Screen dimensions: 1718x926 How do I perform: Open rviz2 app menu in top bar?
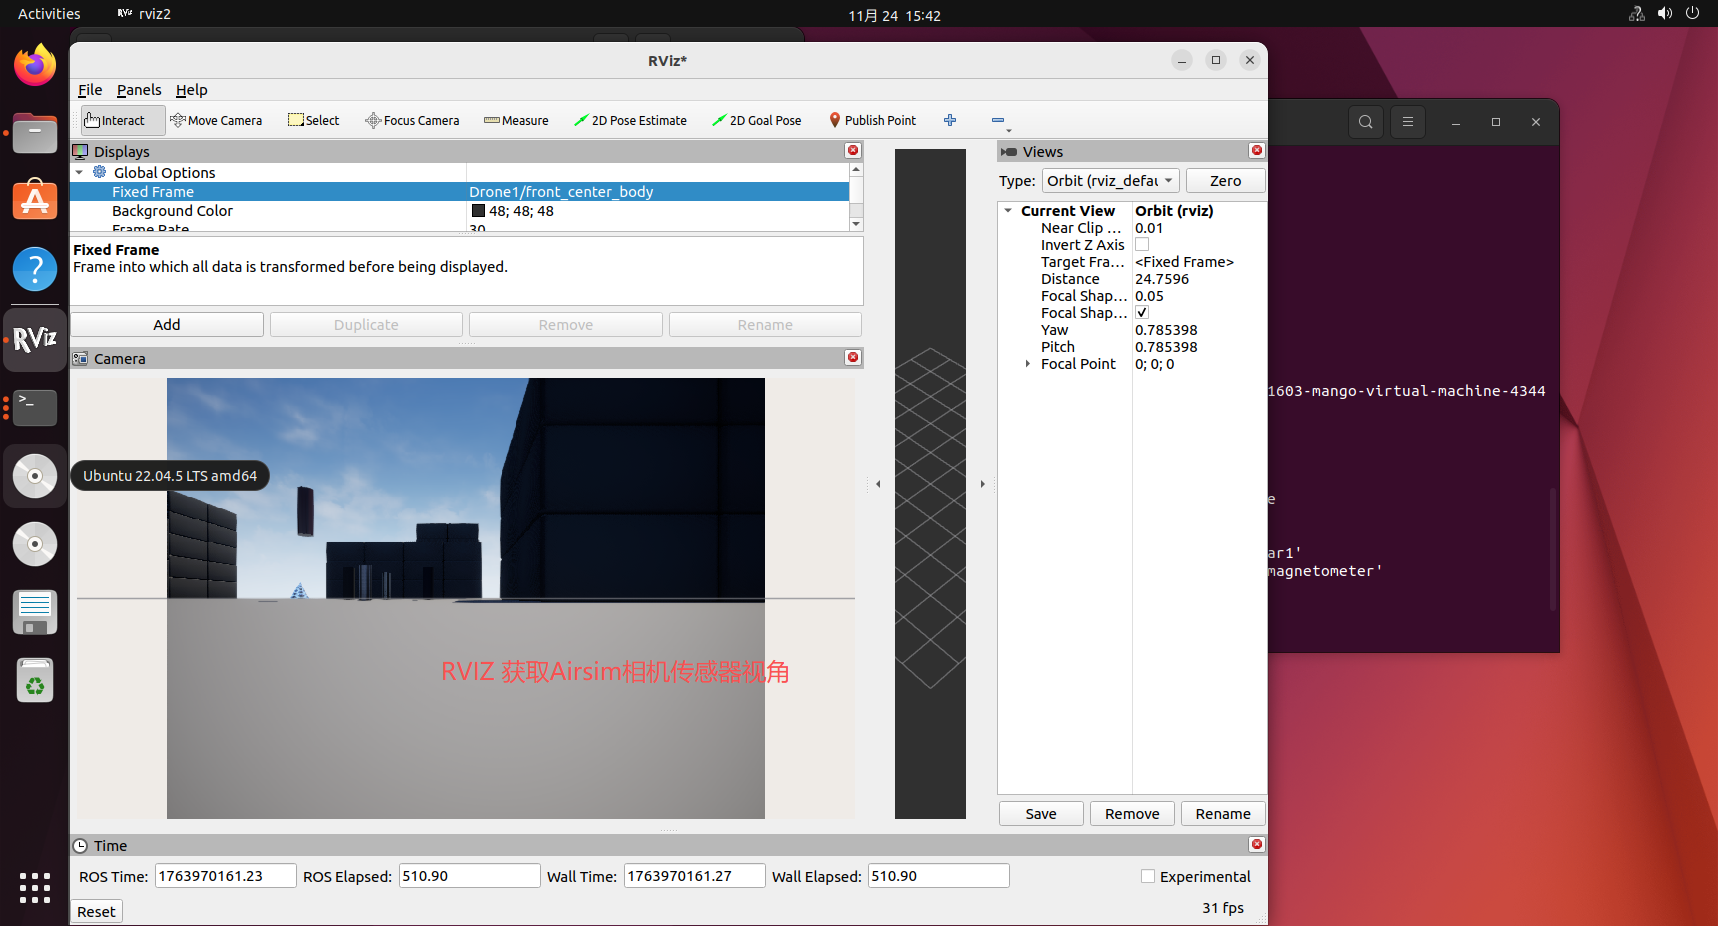click(x=144, y=14)
